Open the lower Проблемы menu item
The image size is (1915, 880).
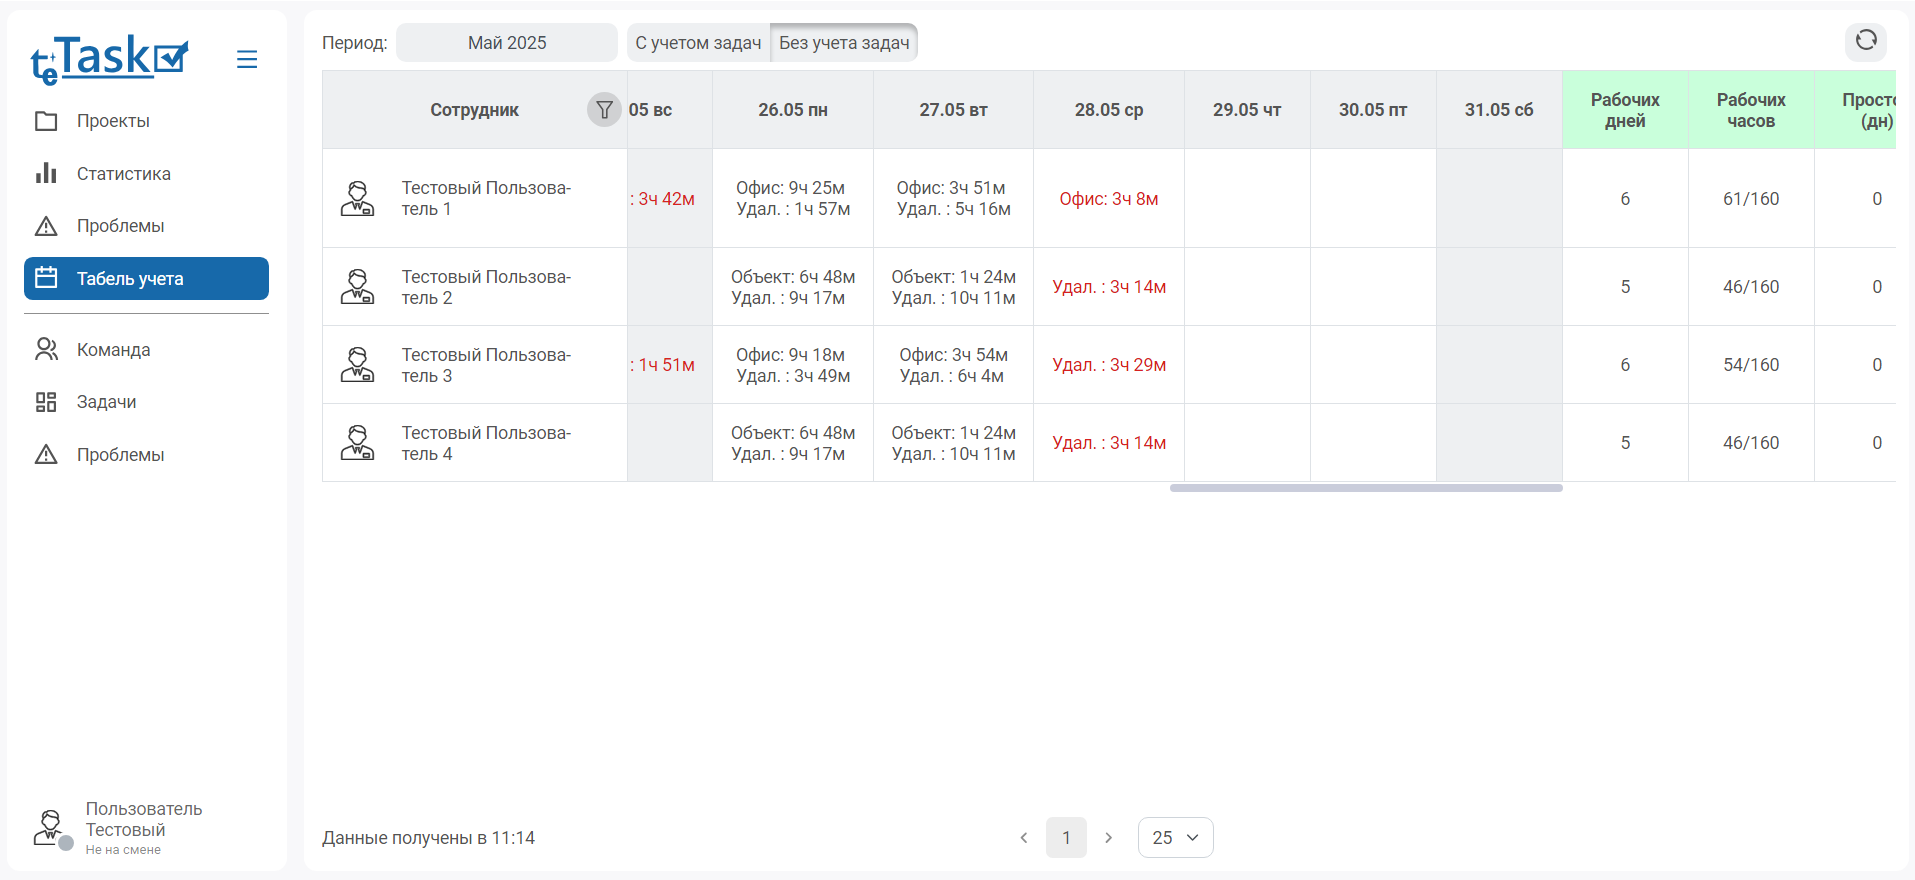coord(120,455)
